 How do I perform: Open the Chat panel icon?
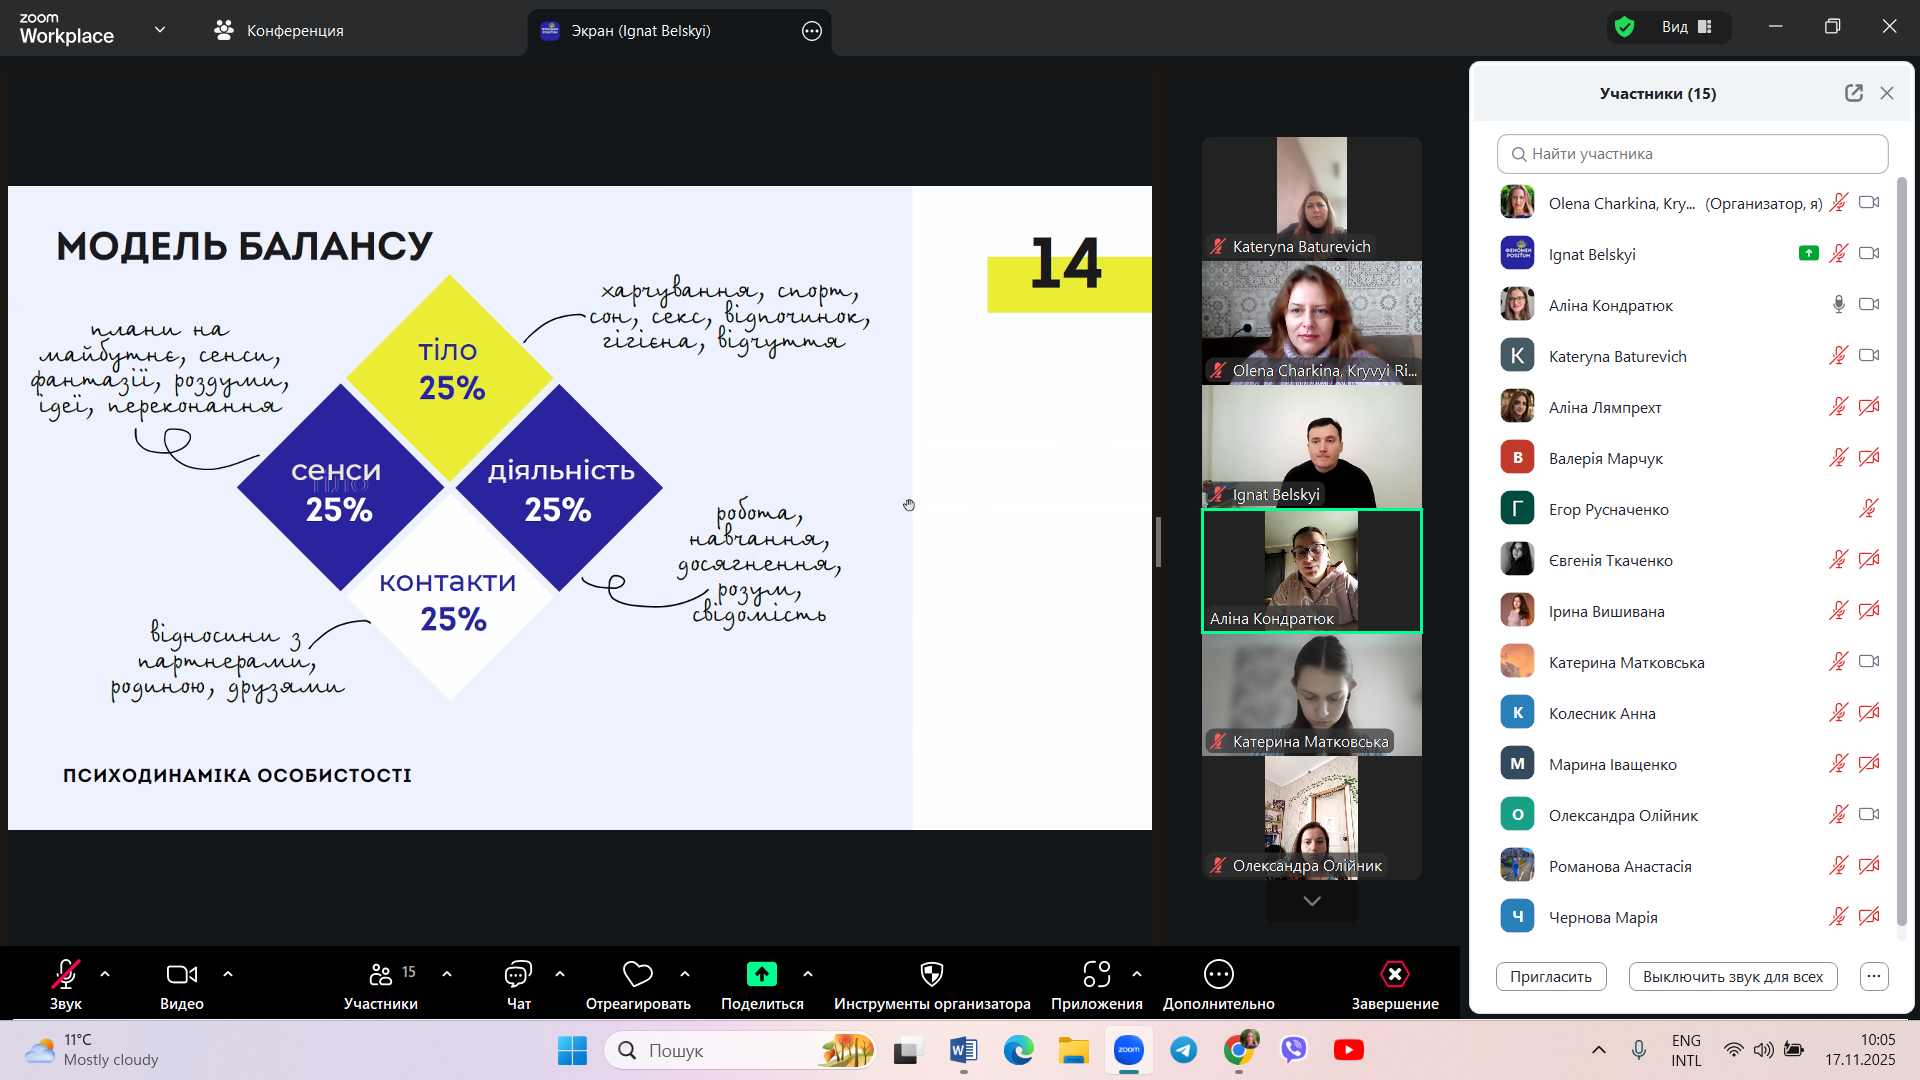518,974
